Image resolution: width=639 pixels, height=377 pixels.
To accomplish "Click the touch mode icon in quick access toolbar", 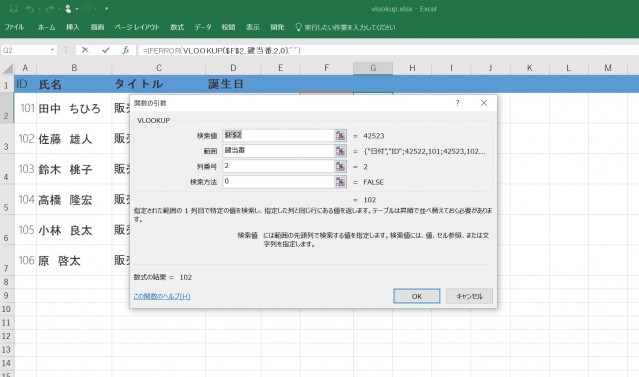I will click(68, 9).
